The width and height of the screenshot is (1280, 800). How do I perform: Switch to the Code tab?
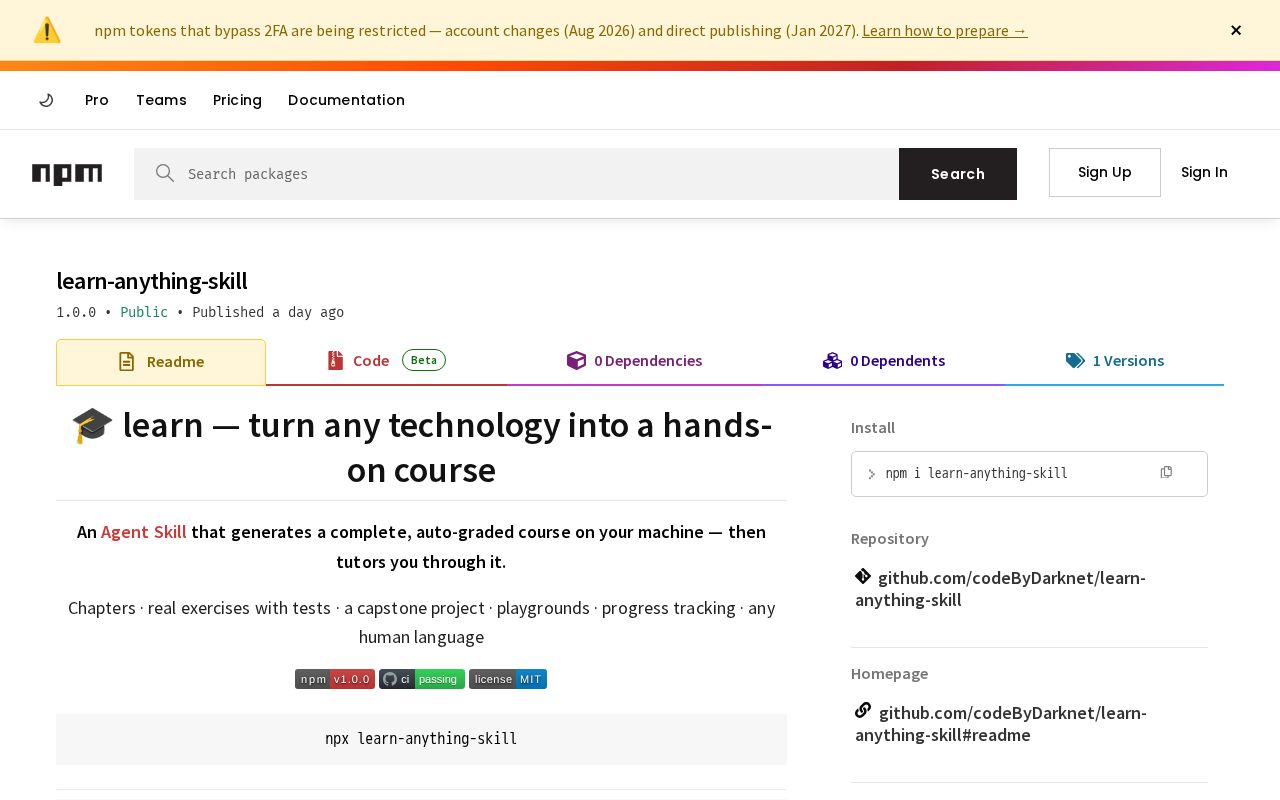pos(386,361)
